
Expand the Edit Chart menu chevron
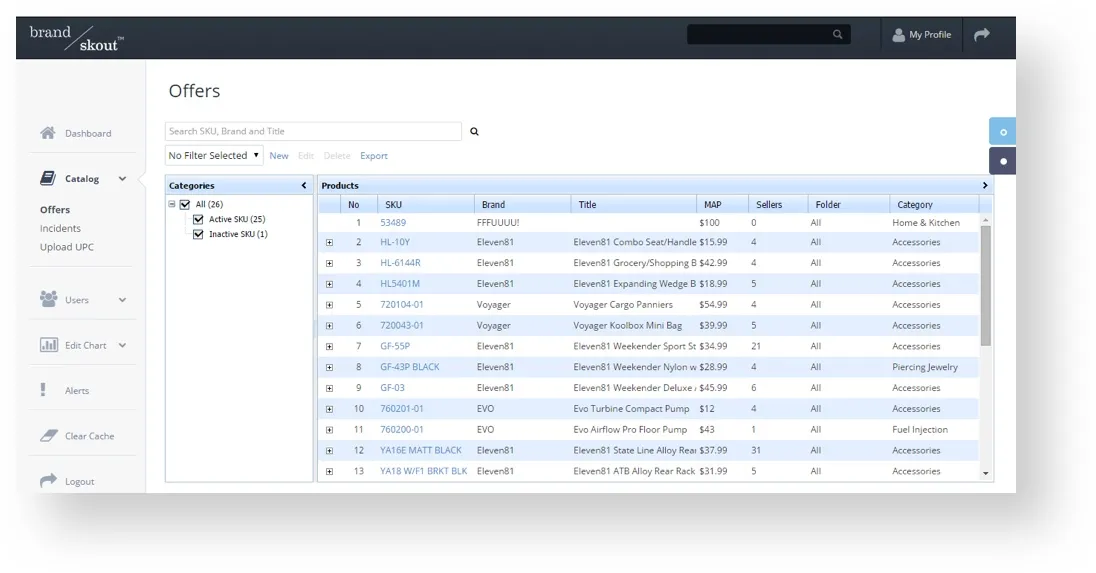point(122,345)
